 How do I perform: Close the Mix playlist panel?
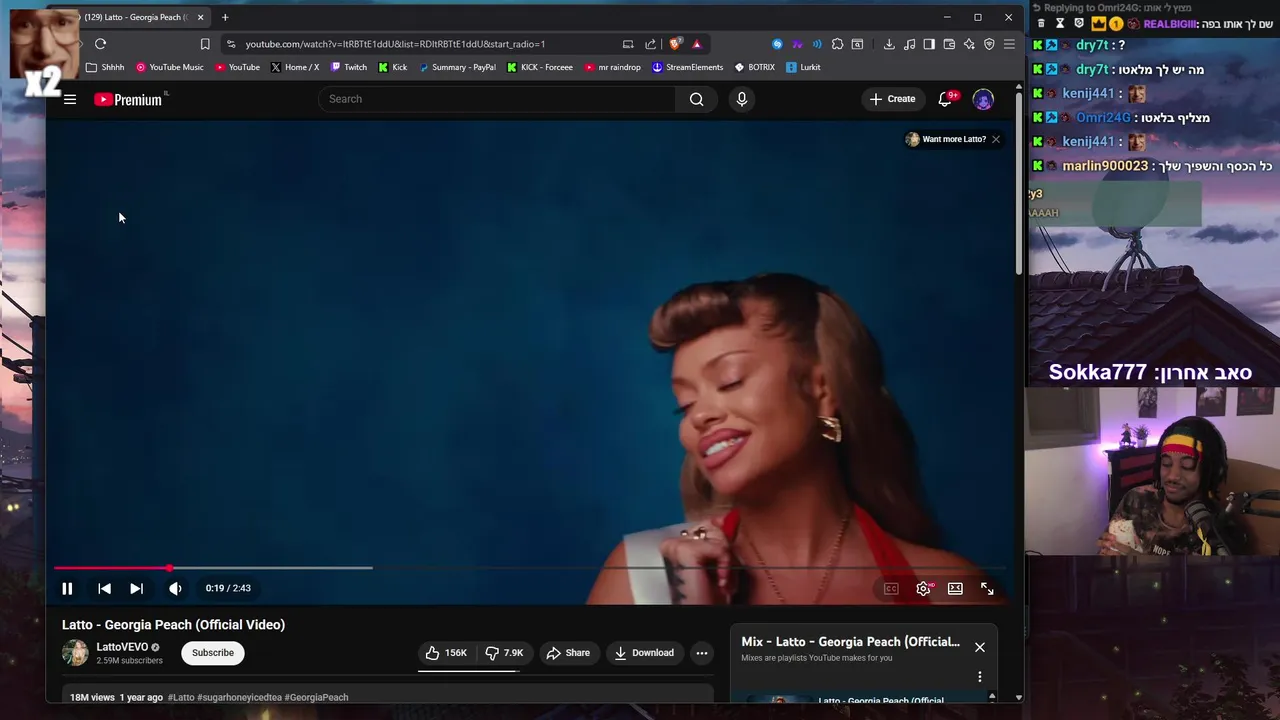pos(980,647)
